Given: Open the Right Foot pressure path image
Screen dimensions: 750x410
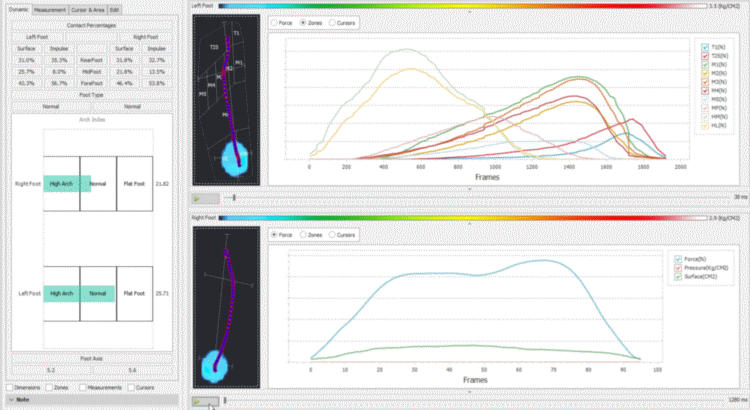Looking at the screenshot, I should click(226, 307).
